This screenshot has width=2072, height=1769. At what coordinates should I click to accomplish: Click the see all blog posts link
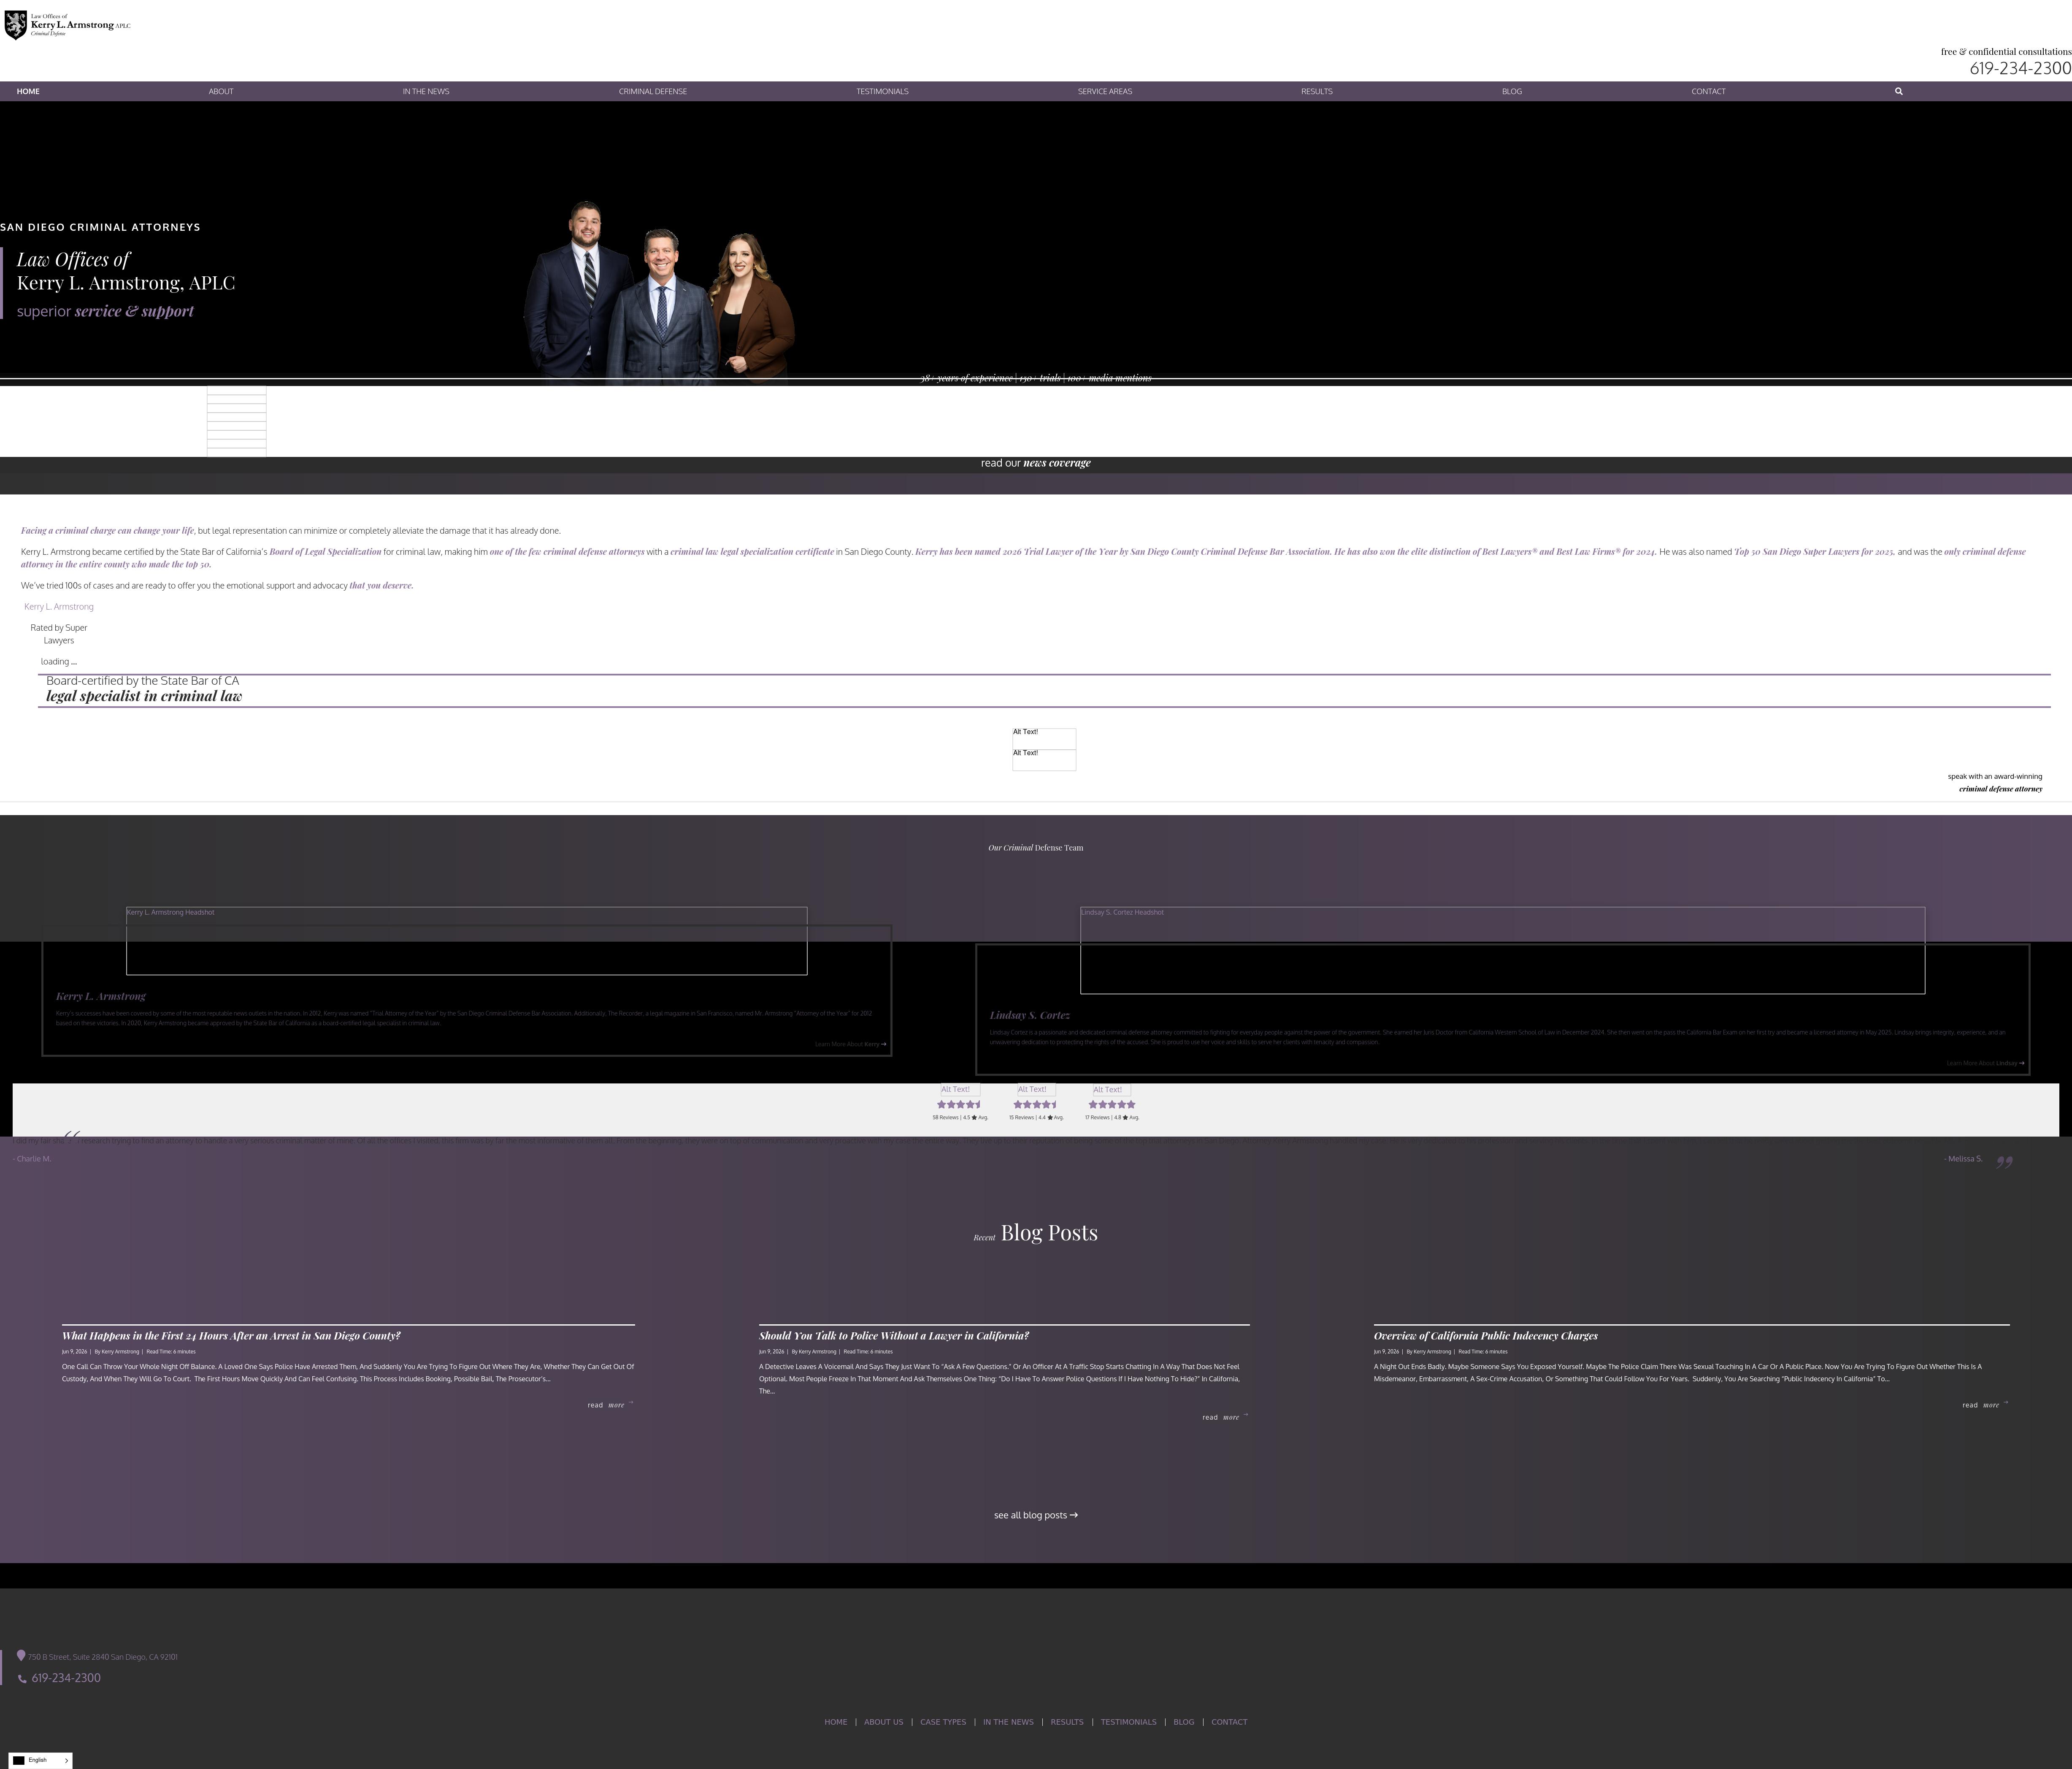[1036, 1515]
